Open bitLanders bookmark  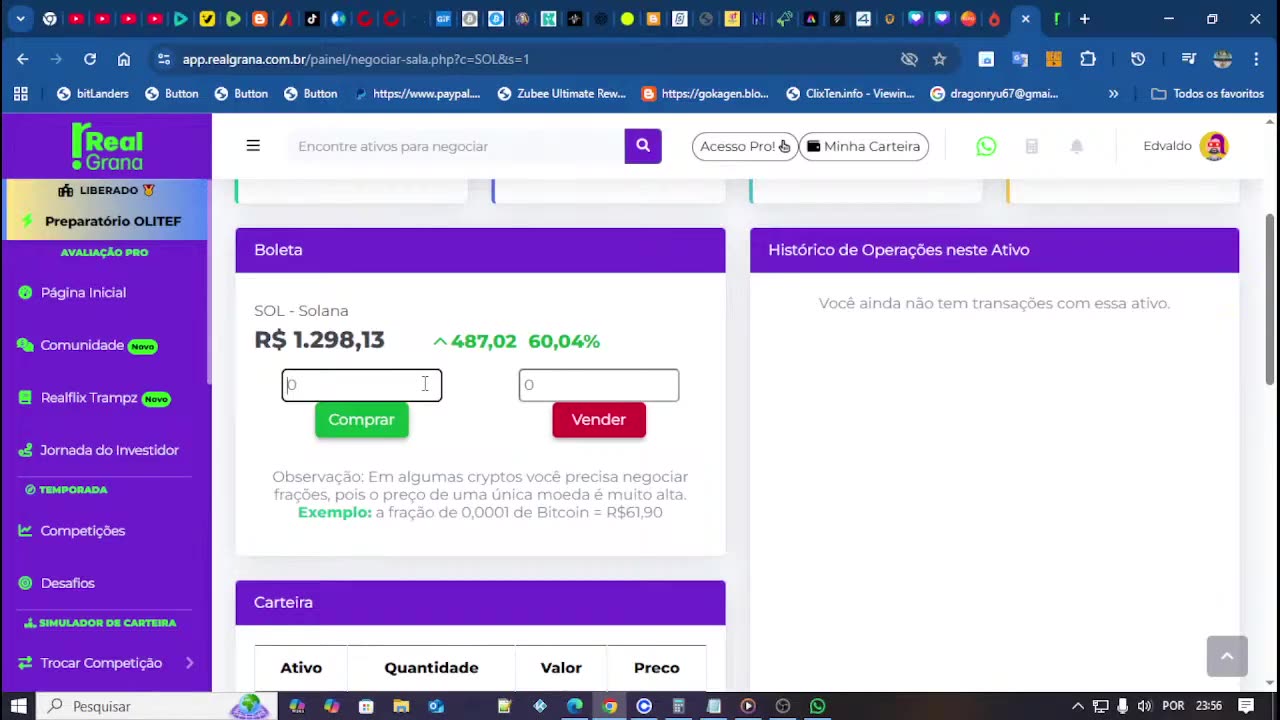[93, 94]
